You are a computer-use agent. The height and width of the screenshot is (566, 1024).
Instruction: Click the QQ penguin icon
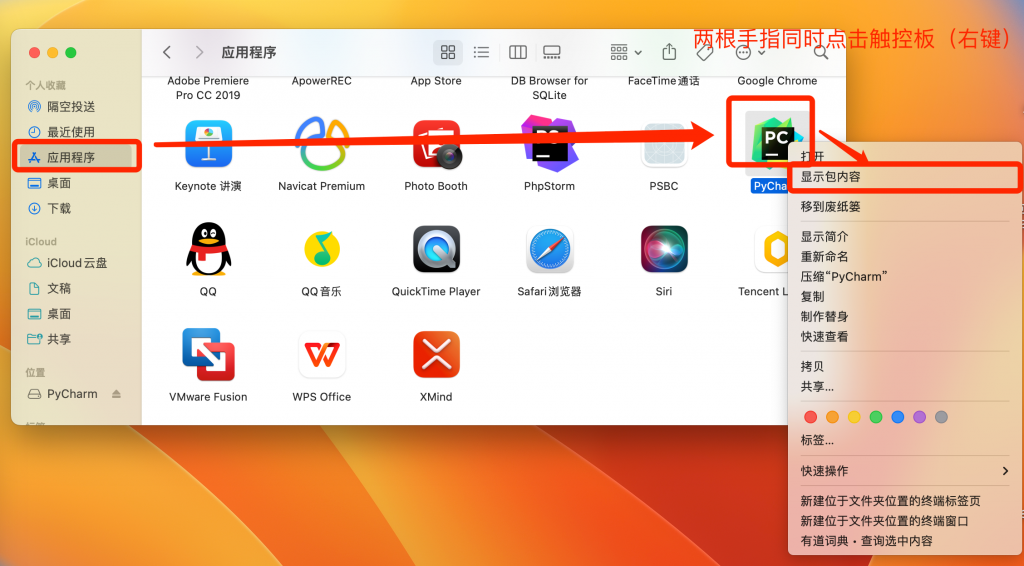[208, 249]
